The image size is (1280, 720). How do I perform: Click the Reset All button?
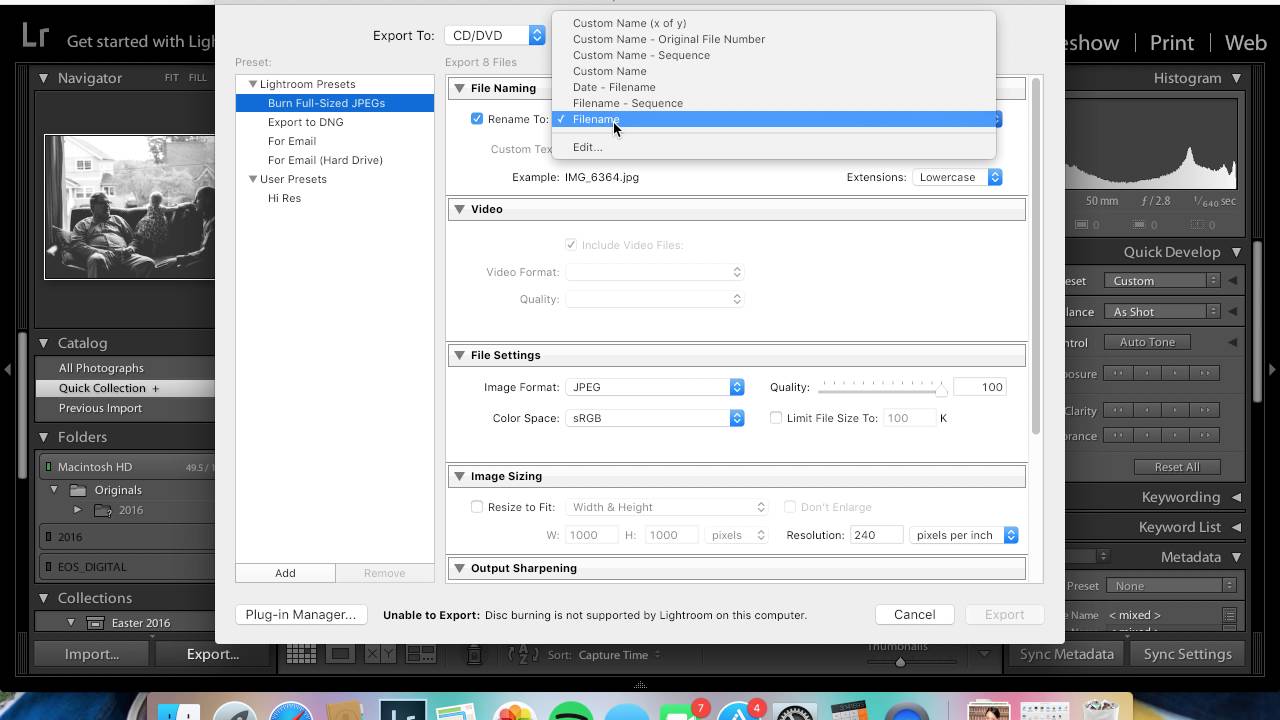point(1177,467)
